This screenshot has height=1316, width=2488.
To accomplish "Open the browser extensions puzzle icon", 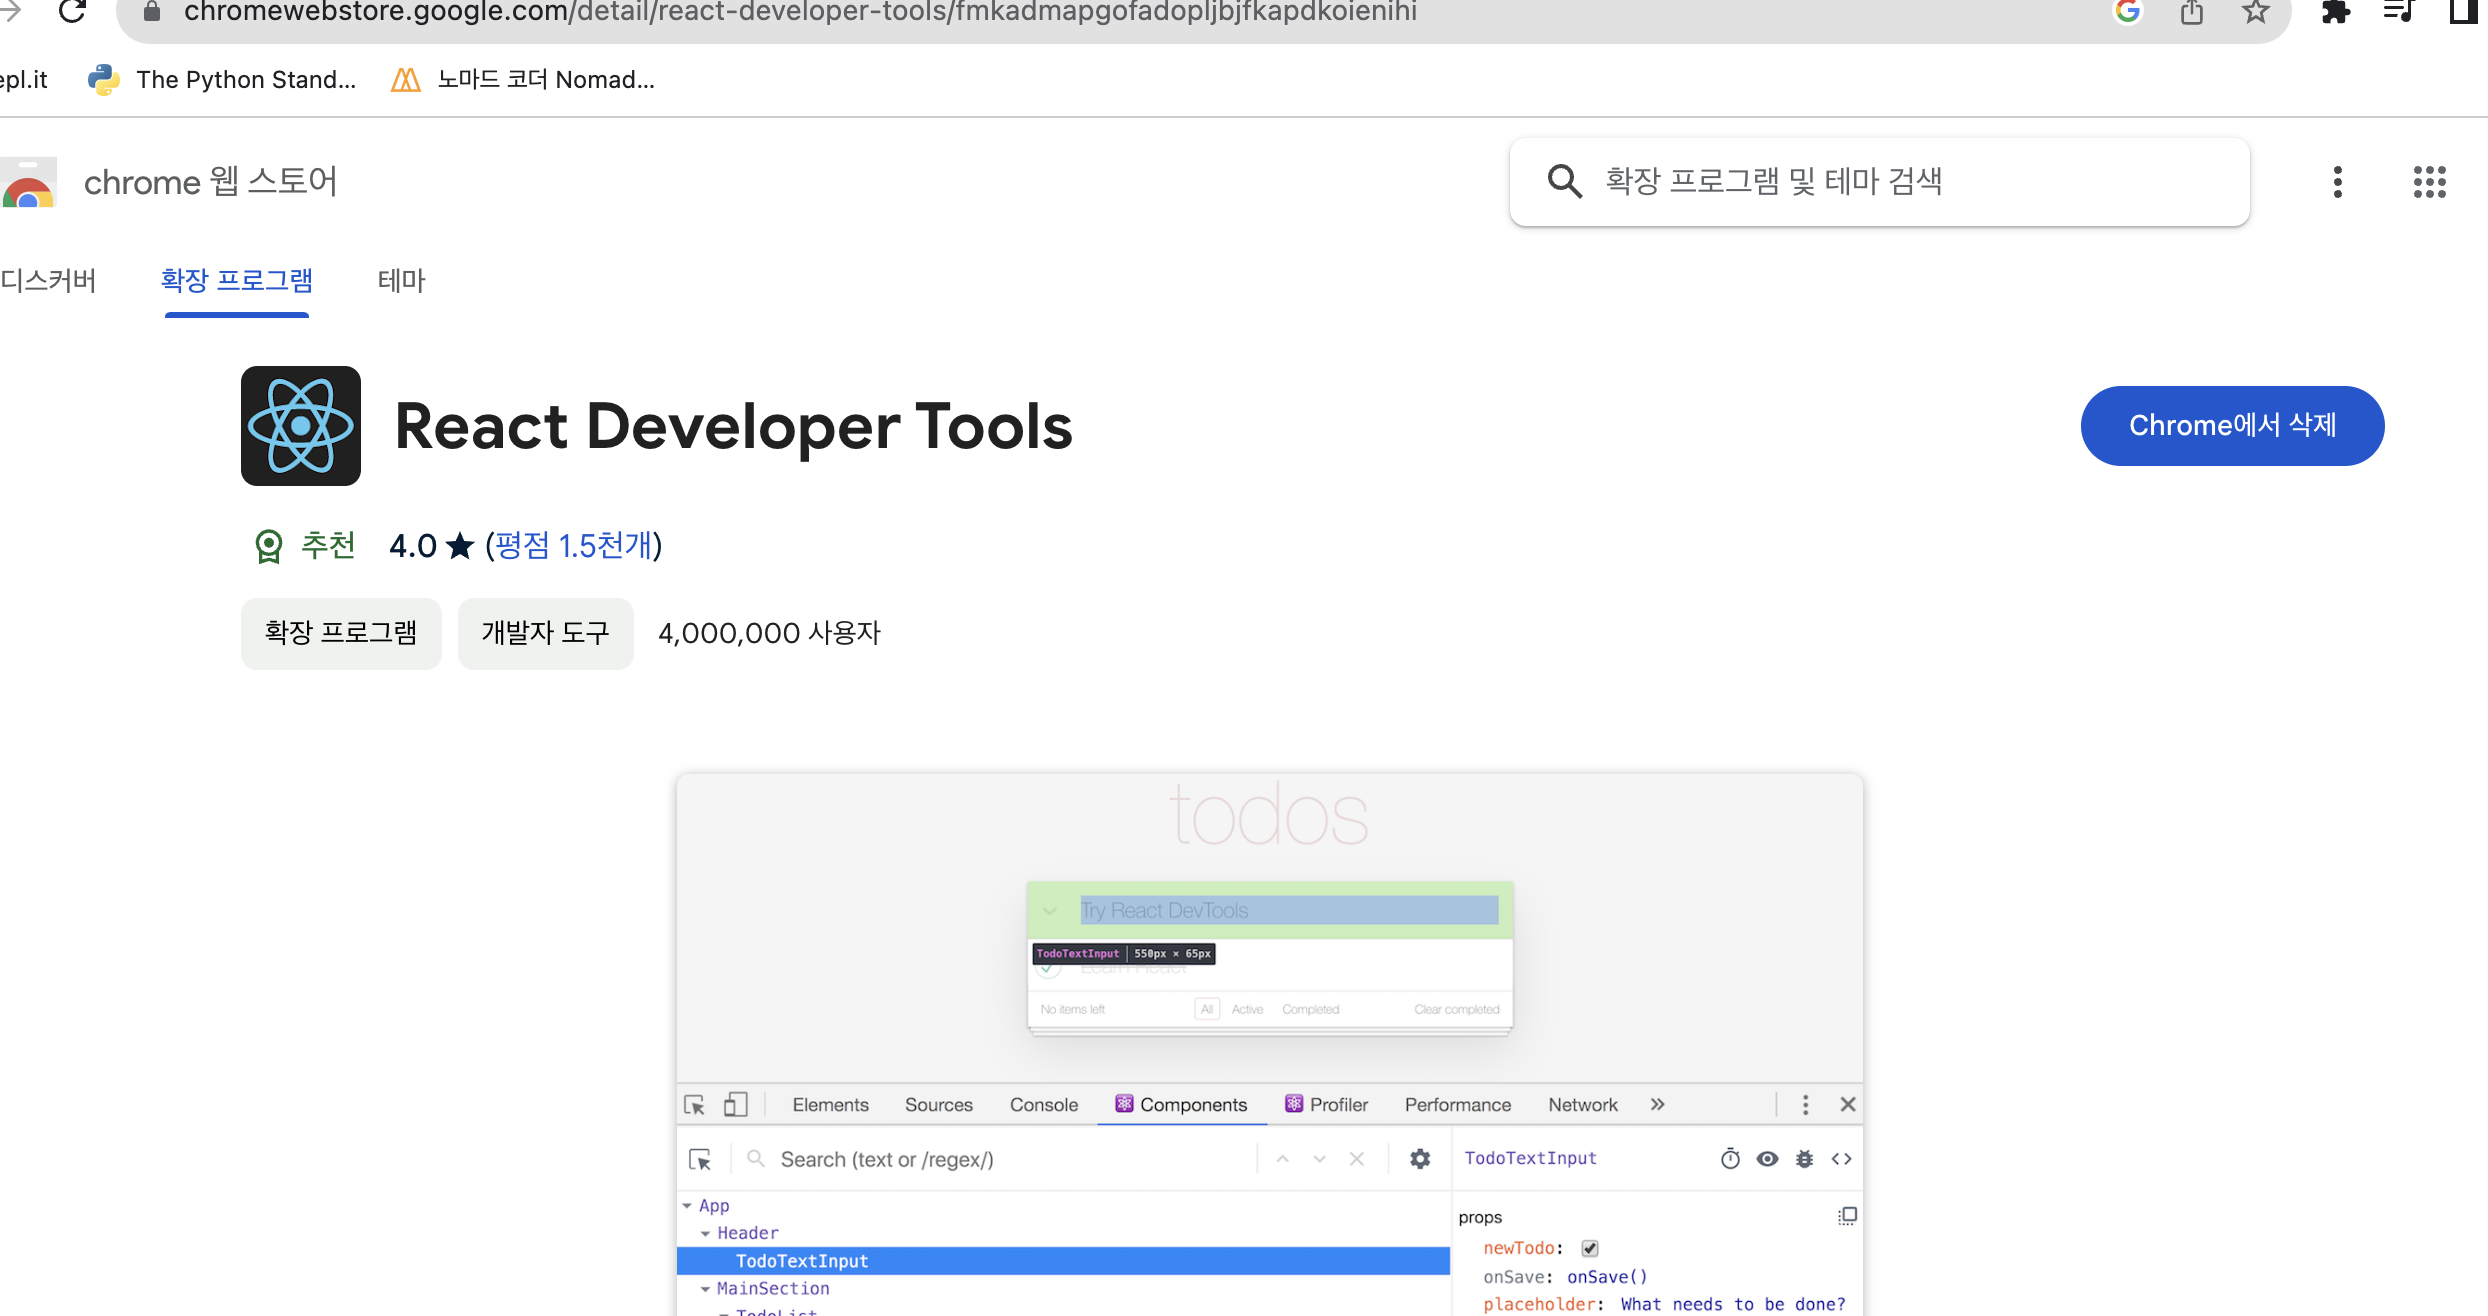I will pos(2335,12).
